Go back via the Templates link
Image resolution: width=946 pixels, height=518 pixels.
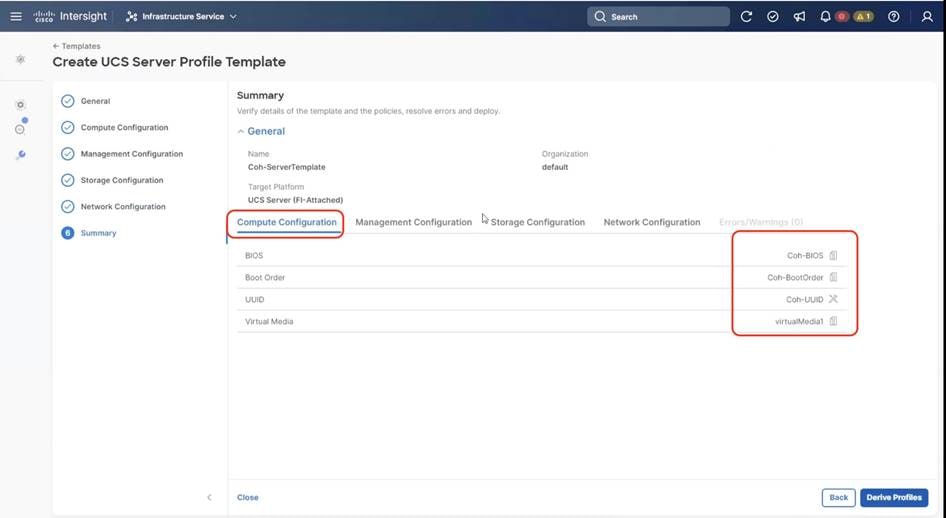(x=77, y=46)
